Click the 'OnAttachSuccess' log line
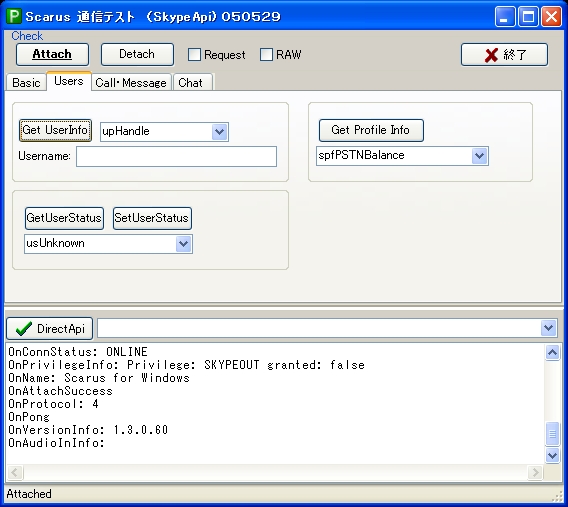 click(60, 391)
